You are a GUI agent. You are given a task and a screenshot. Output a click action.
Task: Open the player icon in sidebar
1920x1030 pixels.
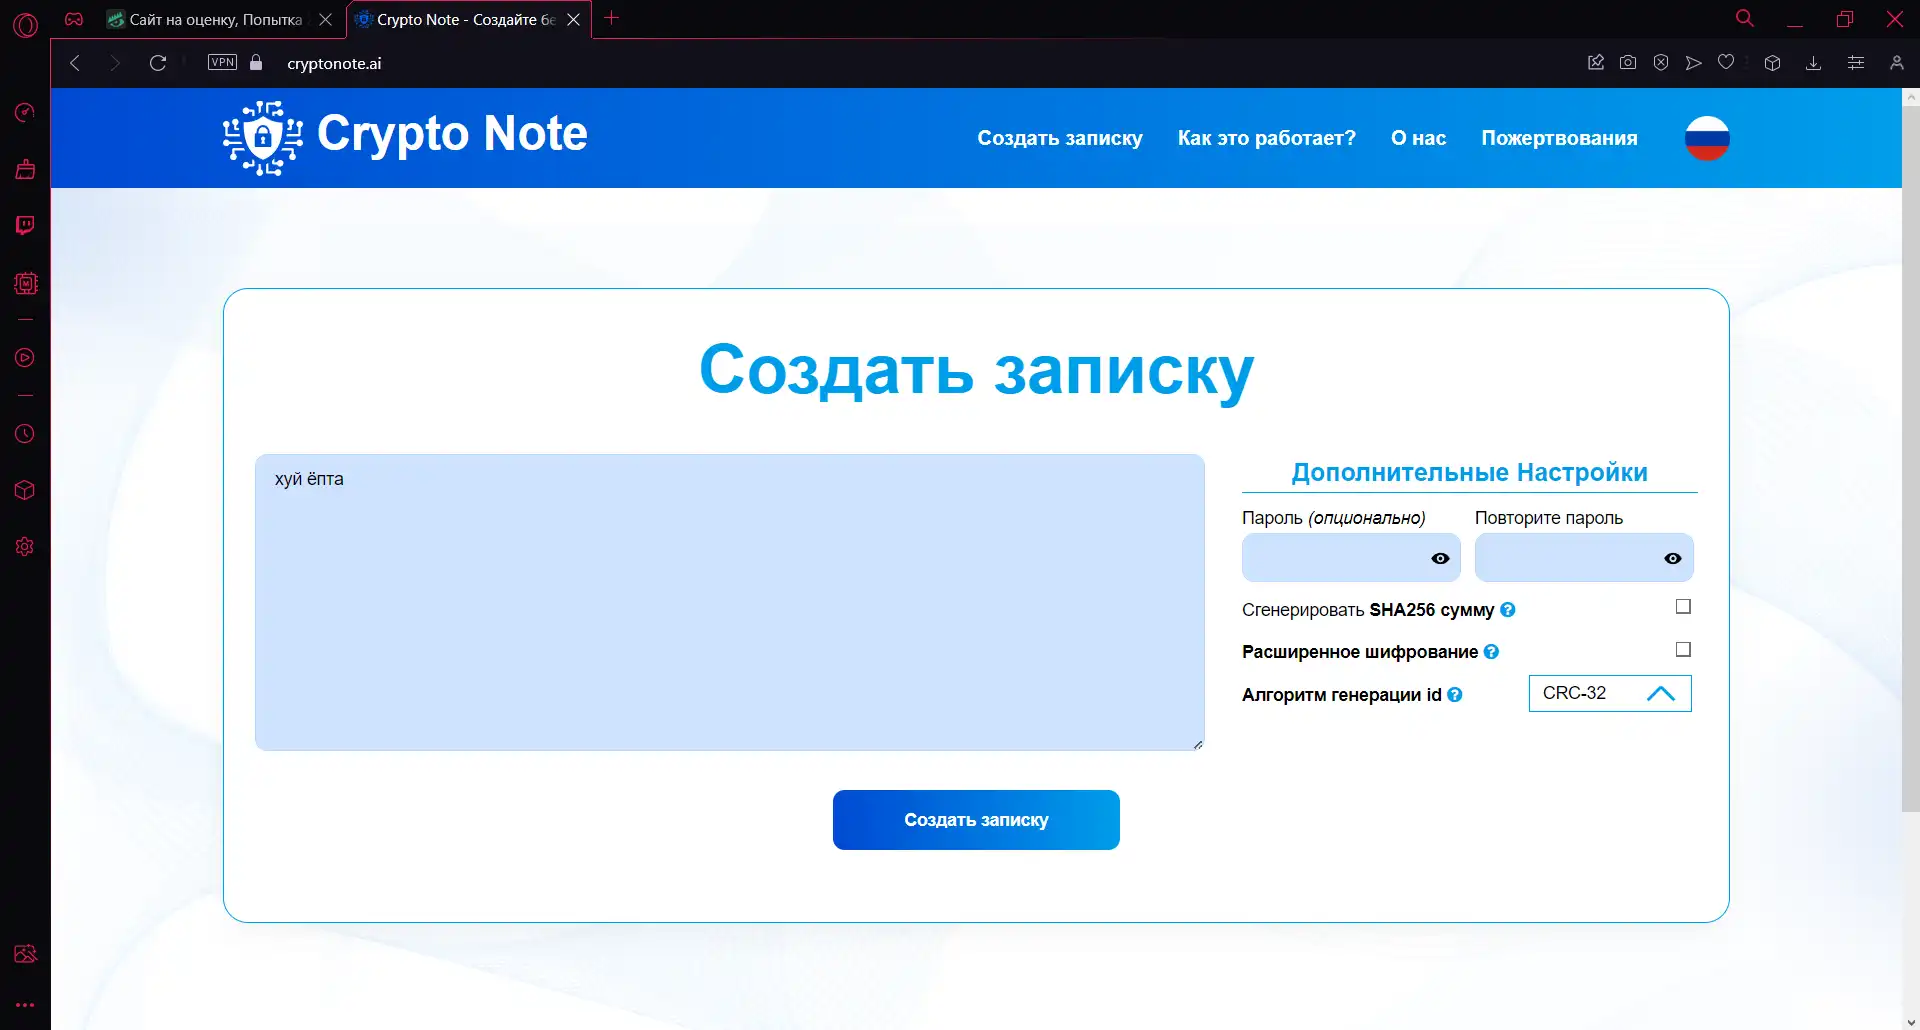pyautogui.click(x=25, y=358)
